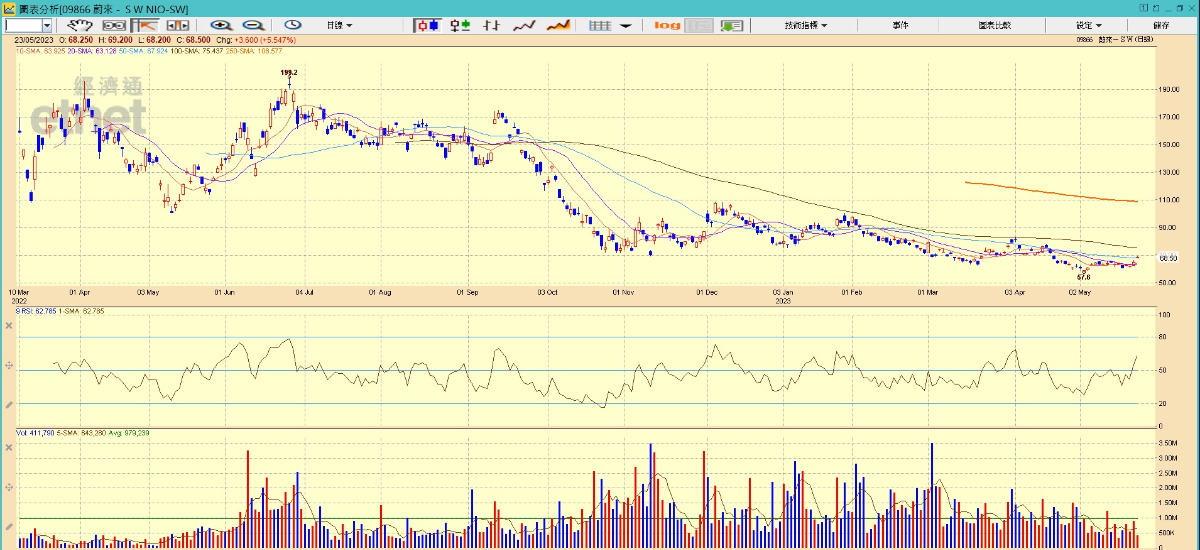Toggle the log scale button
The image size is (1200, 550).
point(667,25)
